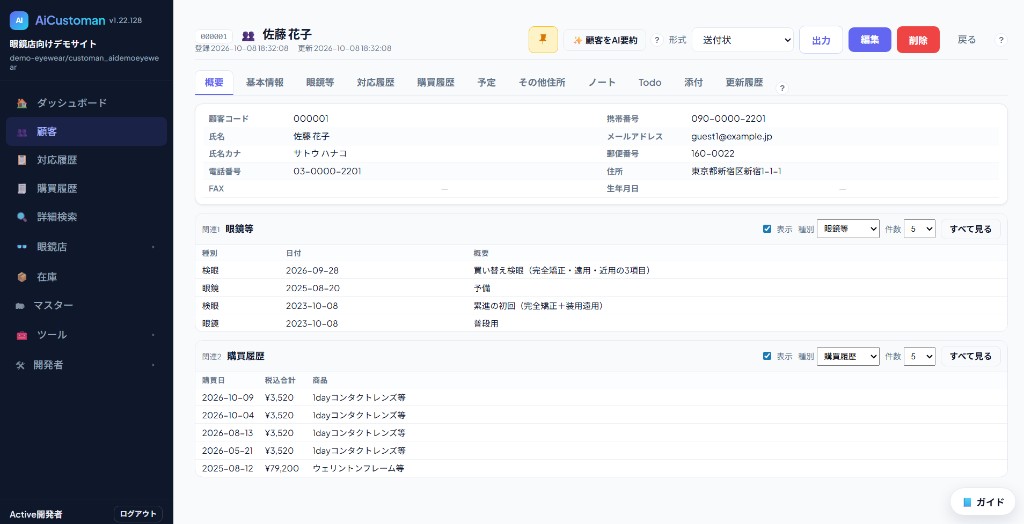
Task: Click the 顧客をAI要約 button
Action: click(x=605, y=40)
